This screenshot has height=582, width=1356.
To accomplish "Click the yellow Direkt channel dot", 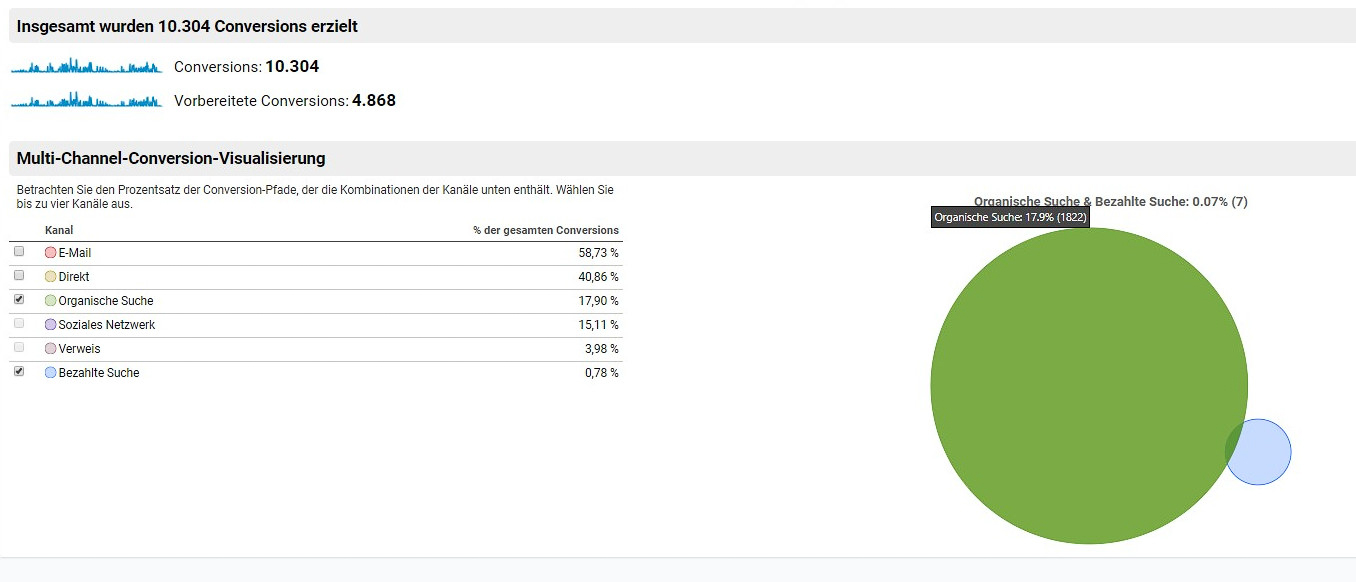I will pos(51,277).
